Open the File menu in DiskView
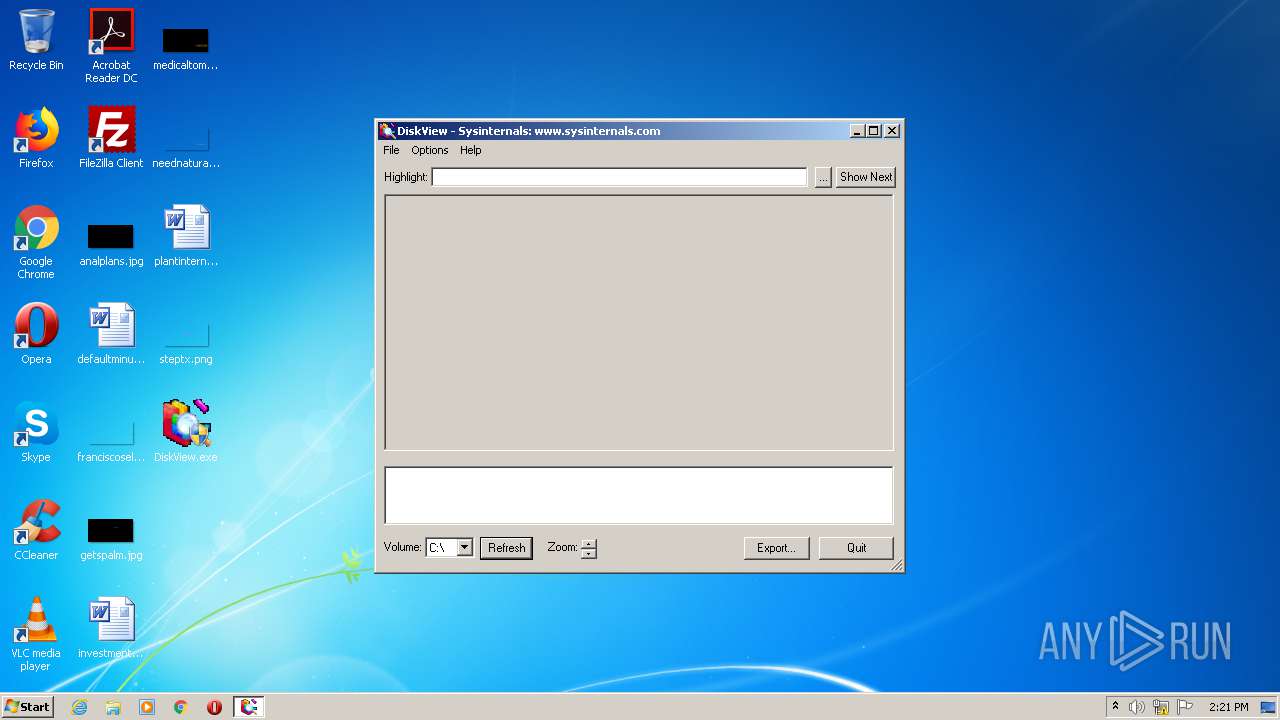 (391, 150)
